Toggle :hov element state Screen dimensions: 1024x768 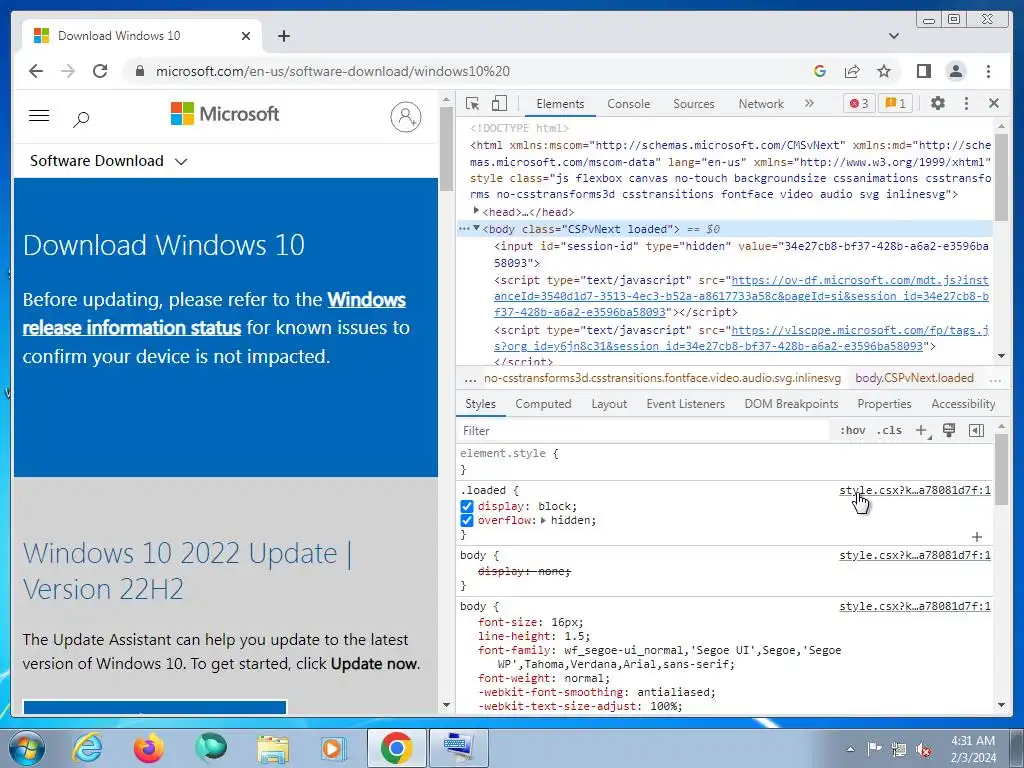tap(852, 430)
